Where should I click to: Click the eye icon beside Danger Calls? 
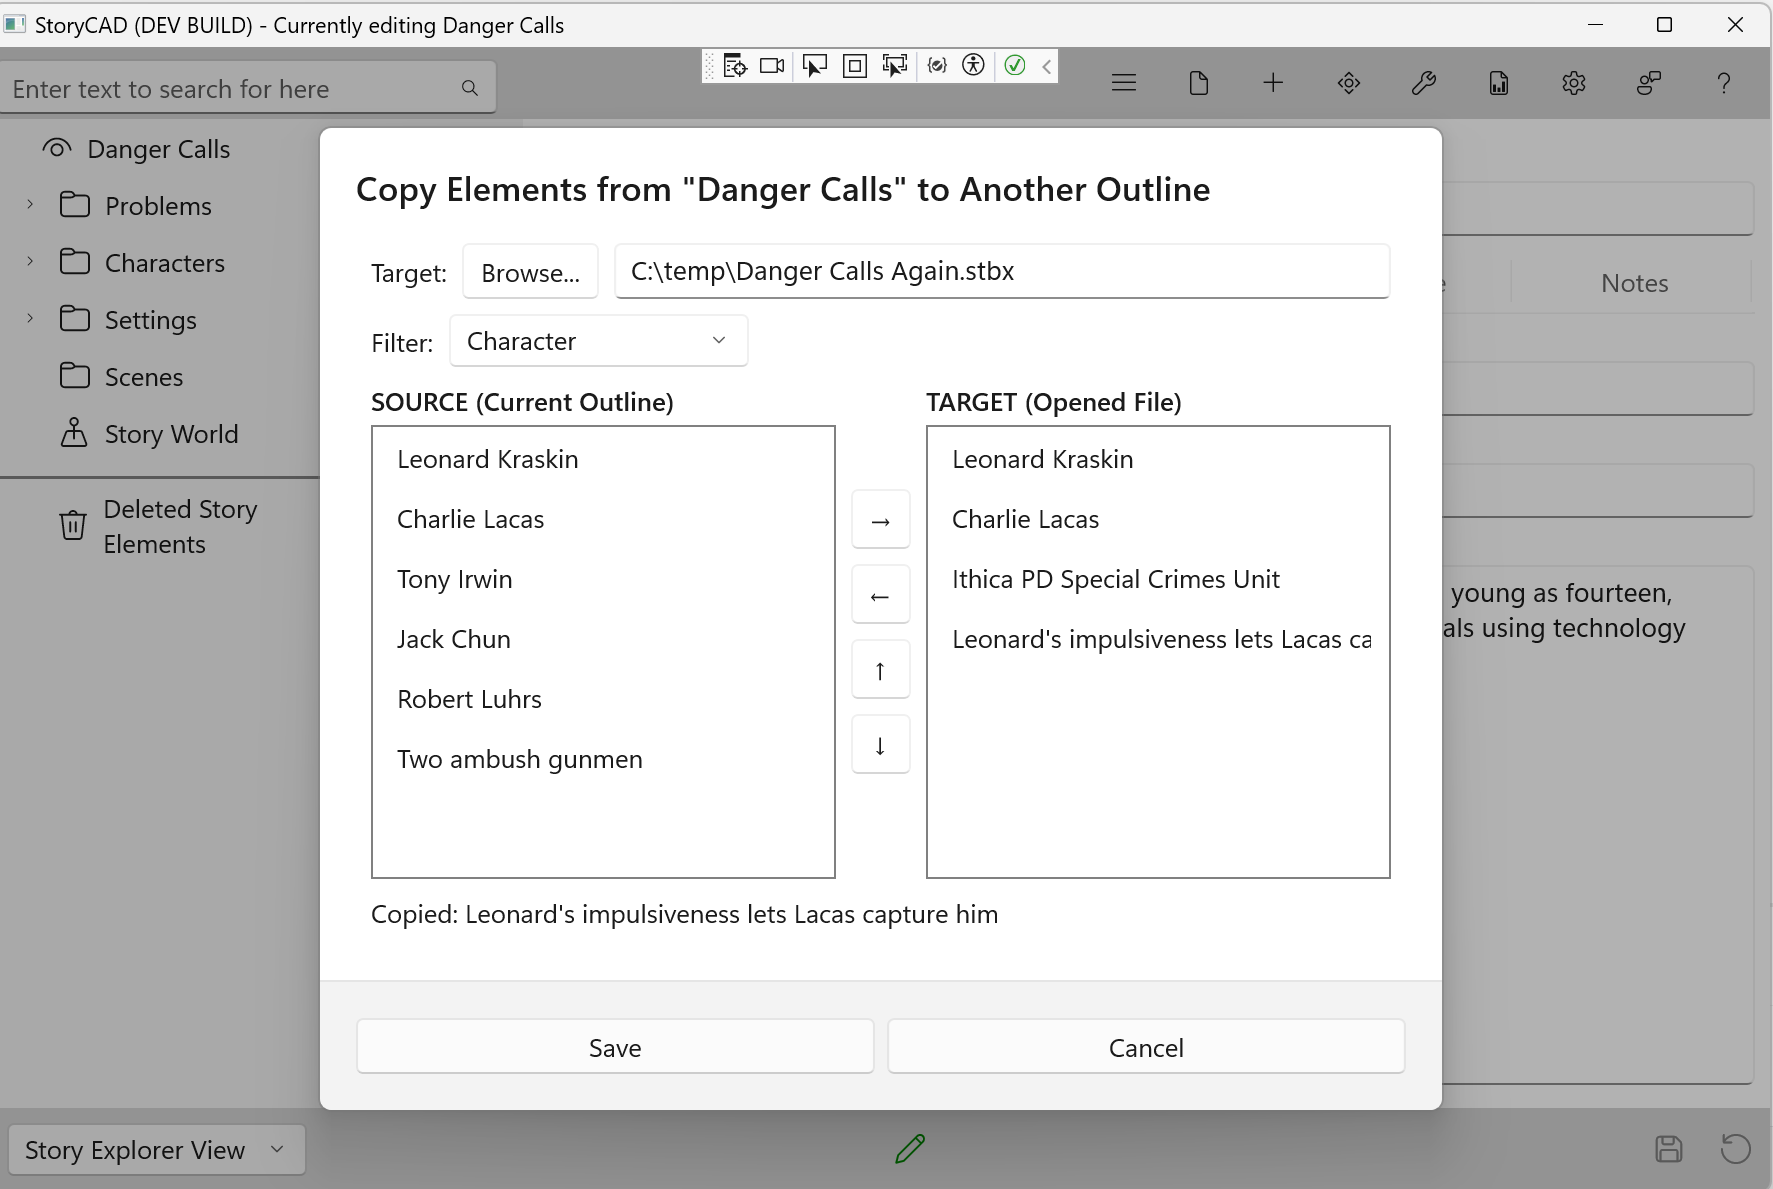tap(56, 148)
